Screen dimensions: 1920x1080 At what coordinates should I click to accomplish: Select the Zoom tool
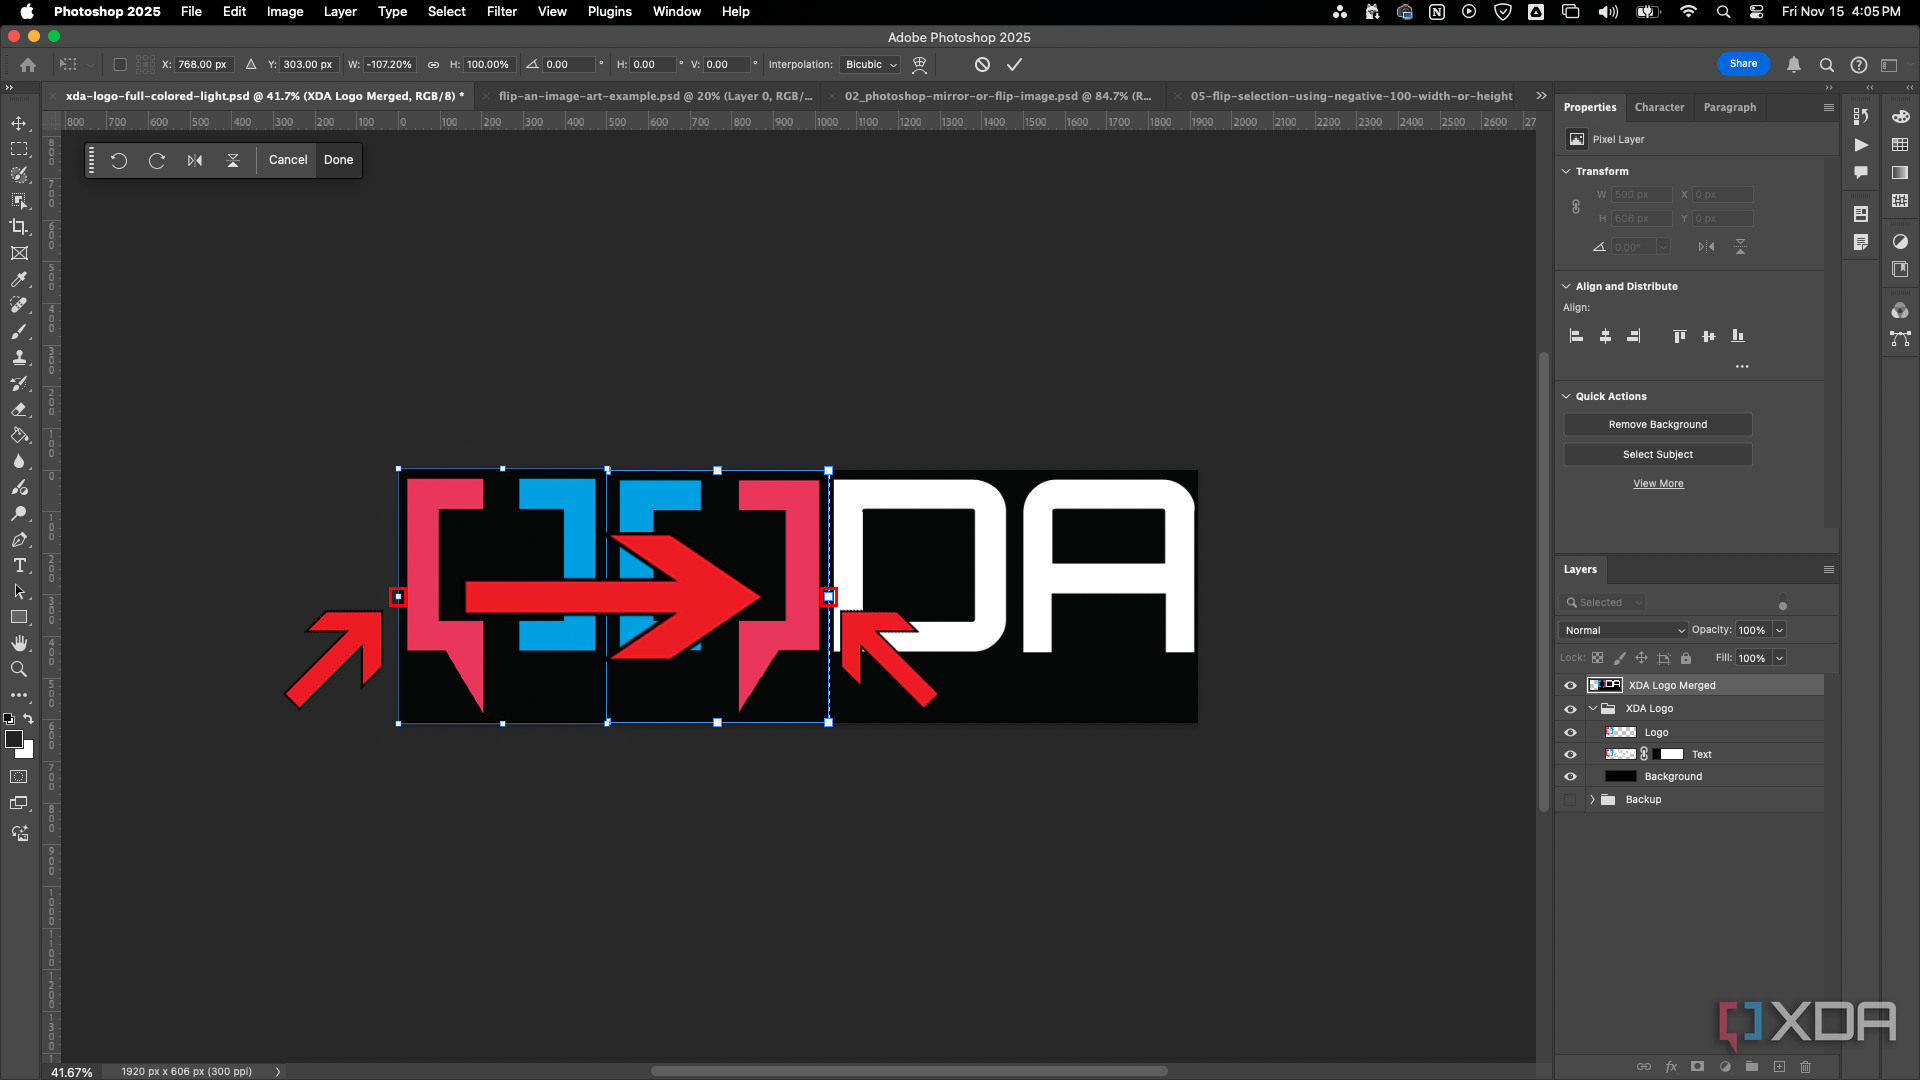tap(19, 669)
